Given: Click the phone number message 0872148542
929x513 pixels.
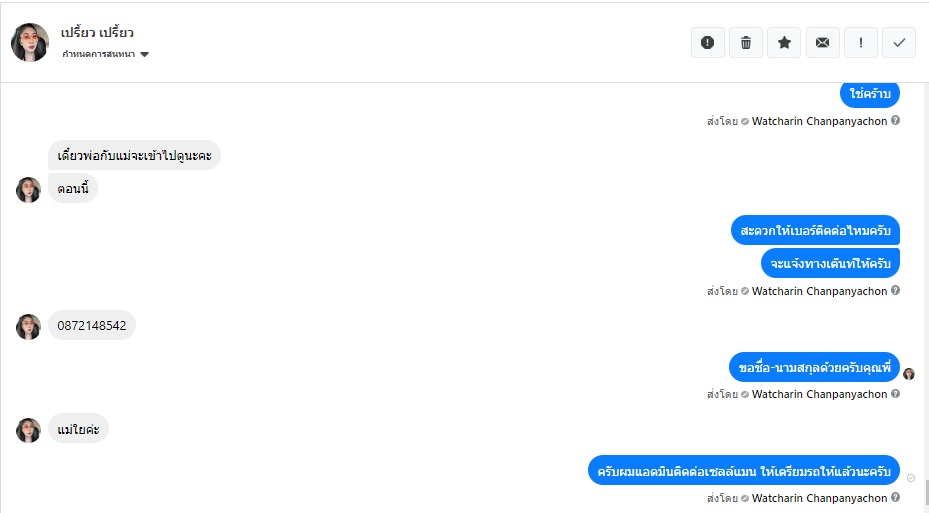Looking at the screenshot, I should [92, 326].
